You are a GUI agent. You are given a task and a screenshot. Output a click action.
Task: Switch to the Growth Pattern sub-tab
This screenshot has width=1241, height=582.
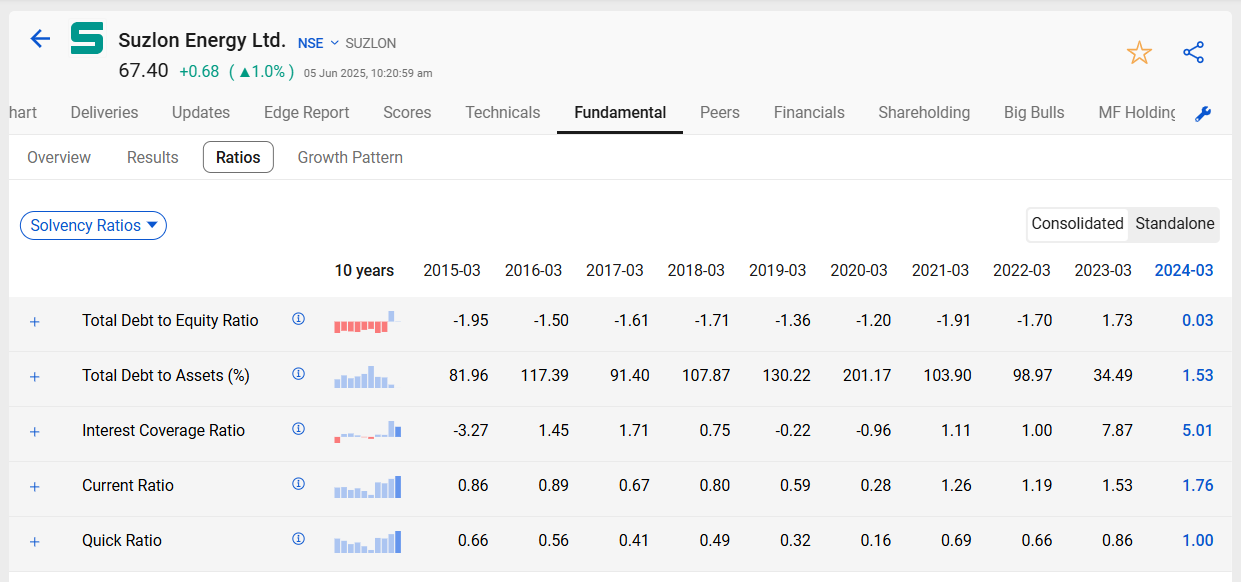coord(350,158)
